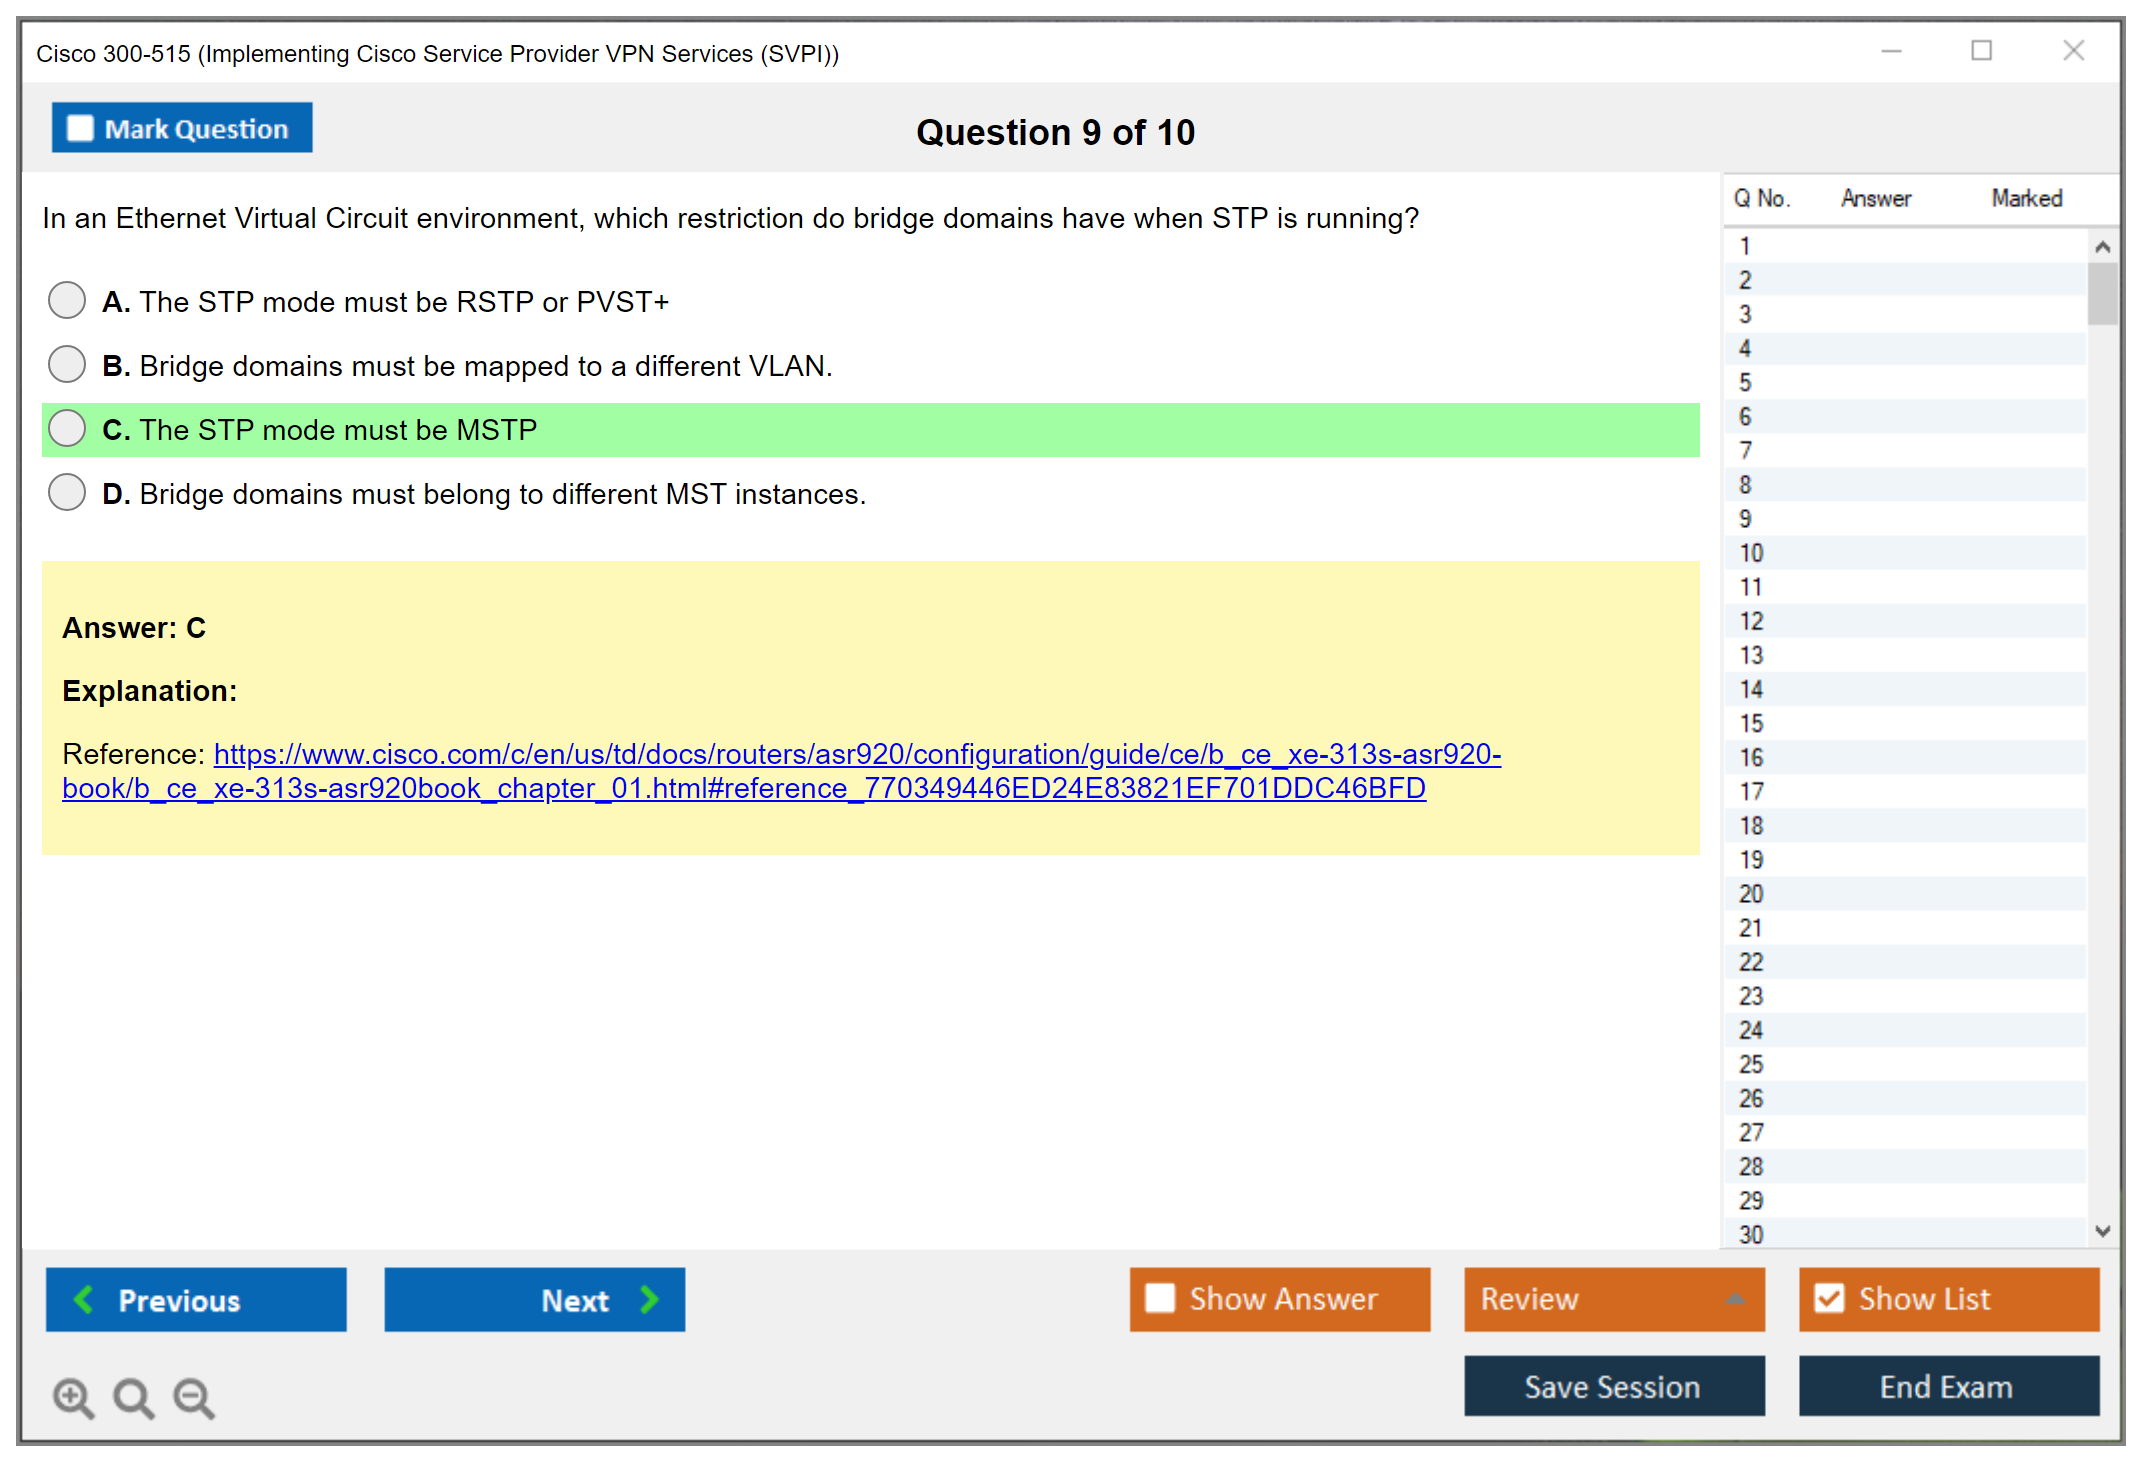The image size is (2150, 1470).
Task: Click the green left arrow on Previous
Action: pos(84,1299)
